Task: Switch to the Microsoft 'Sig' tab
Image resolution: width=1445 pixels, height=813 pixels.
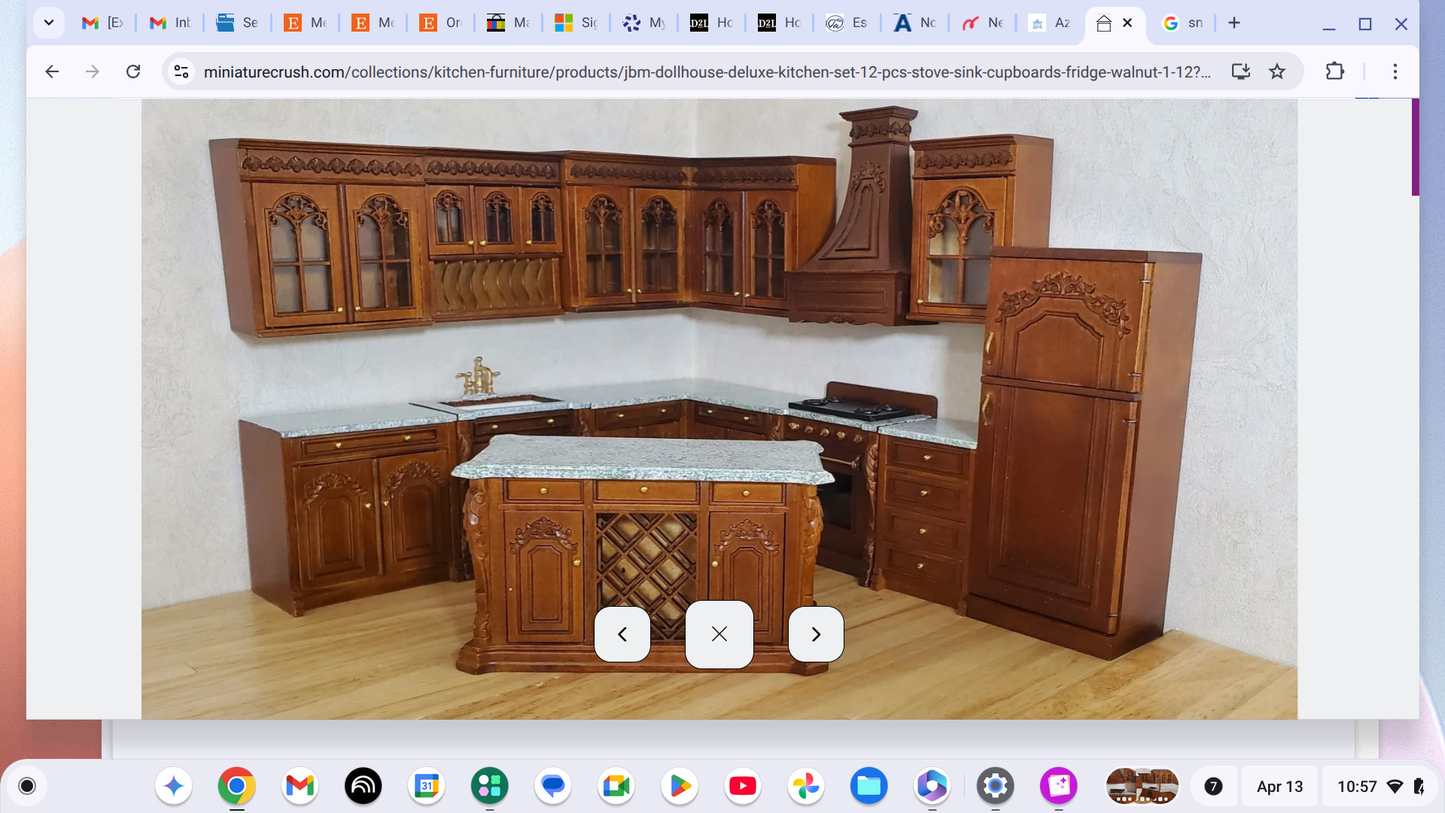Action: coord(576,22)
